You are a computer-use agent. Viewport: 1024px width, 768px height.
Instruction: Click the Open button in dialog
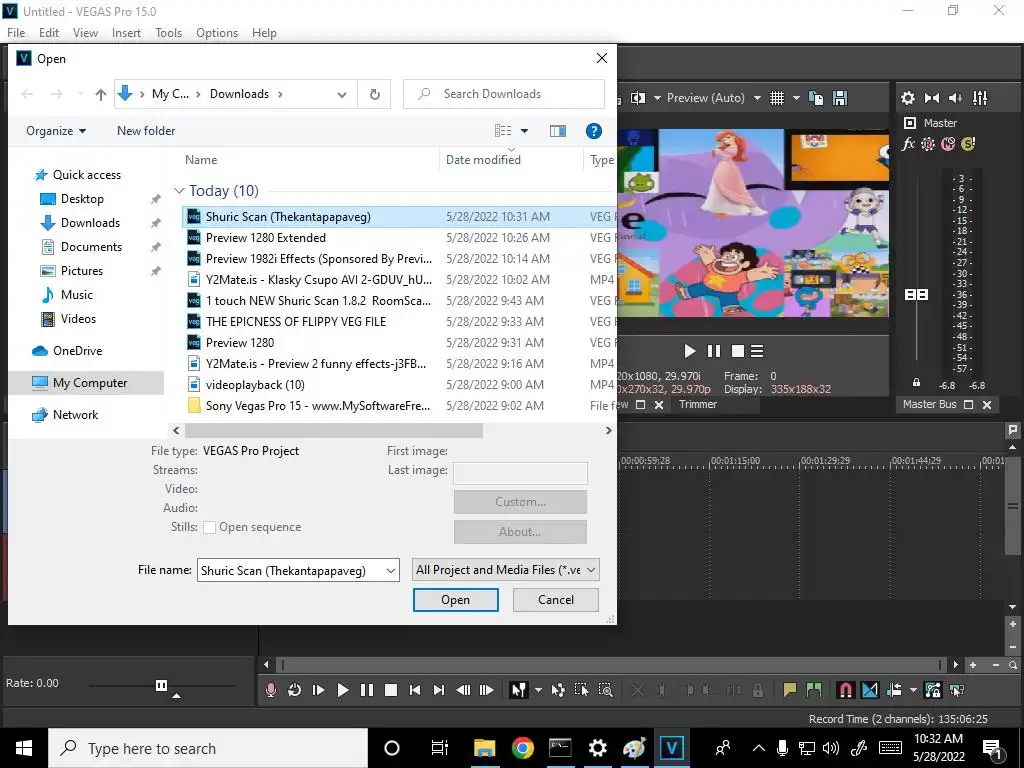point(455,600)
